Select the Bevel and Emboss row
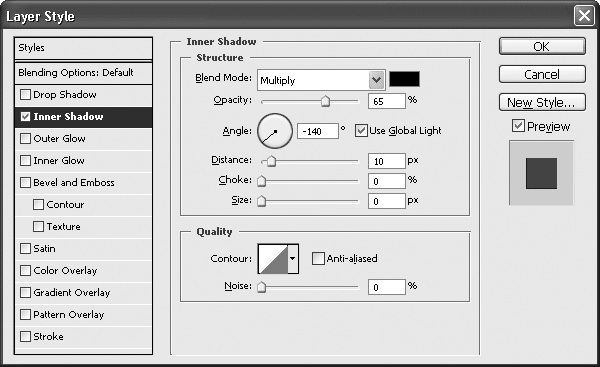This screenshot has width=600, height=367. [x=83, y=183]
